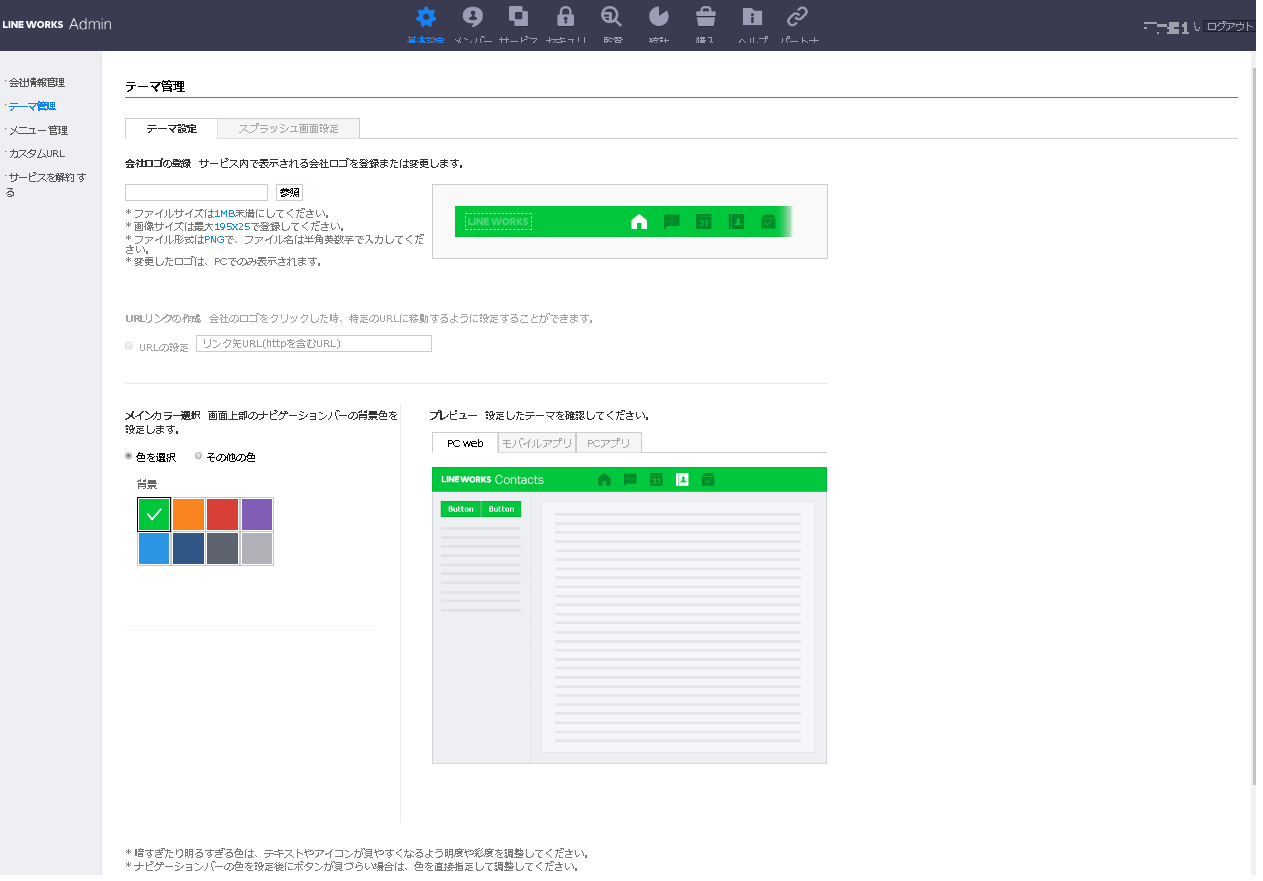Open the Audit magnifier icon
This screenshot has height=881, width=1263.
point(611,17)
